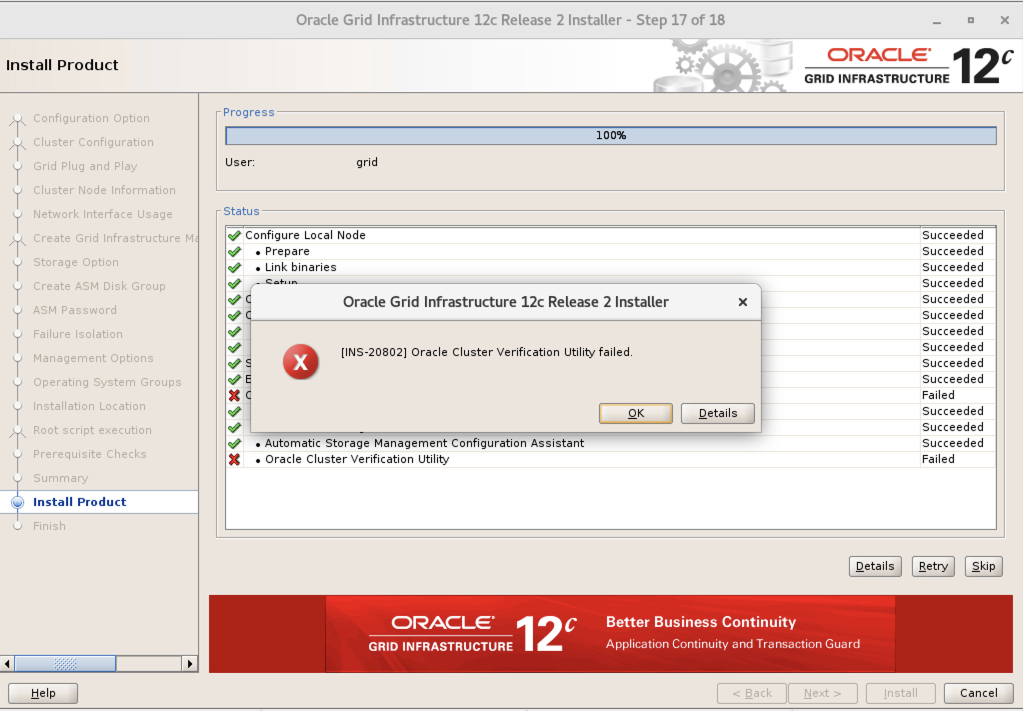Click the red error icon in dialog
Screen dimensions: 1023x711
click(x=301, y=361)
